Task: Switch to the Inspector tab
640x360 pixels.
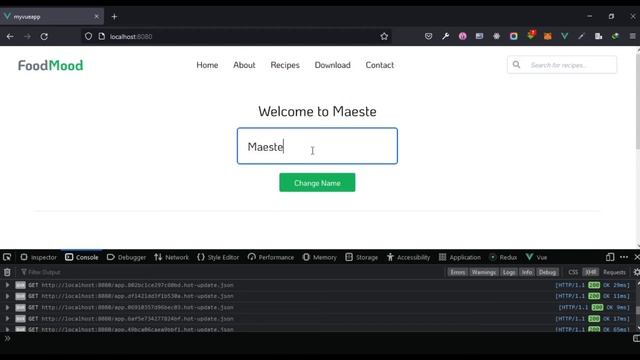Action: point(39,257)
